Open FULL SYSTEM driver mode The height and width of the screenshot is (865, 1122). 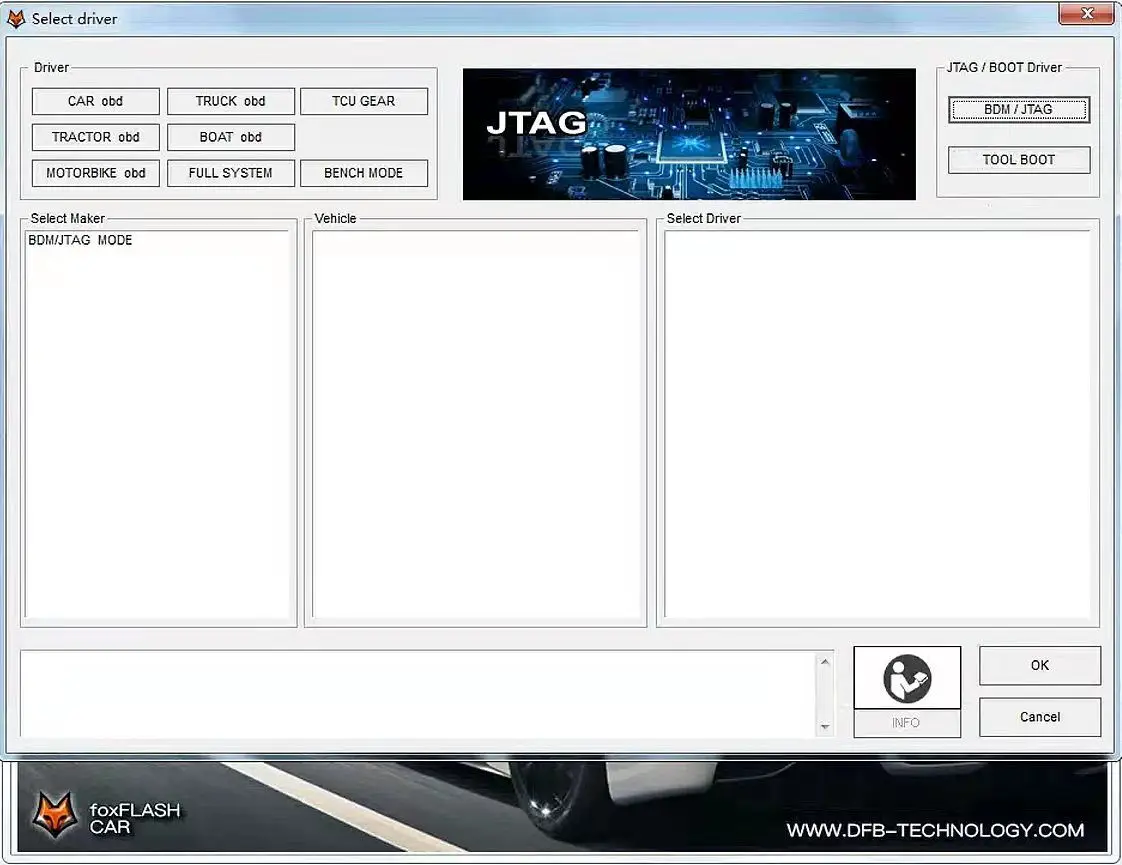click(x=230, y=172)
